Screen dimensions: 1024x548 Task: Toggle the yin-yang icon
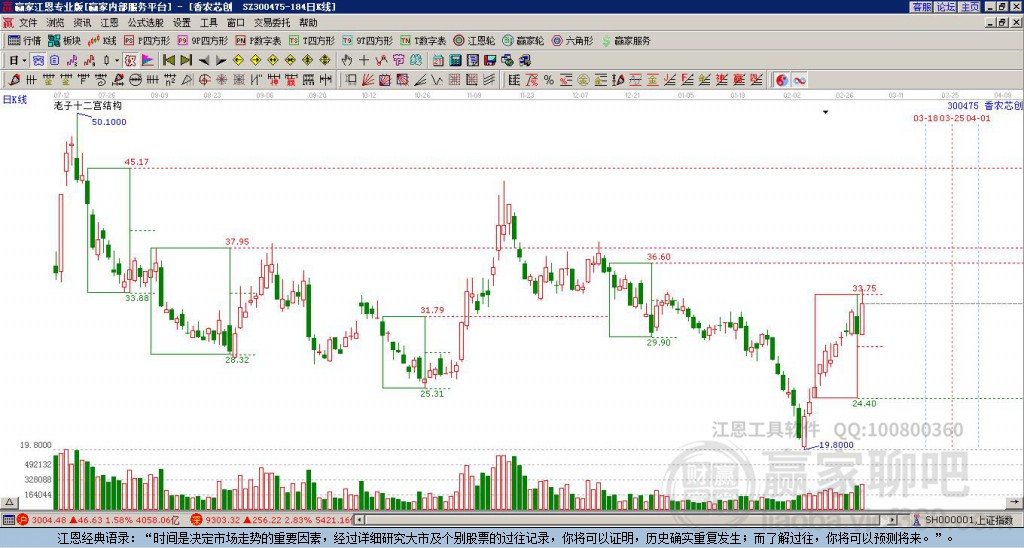coord(782,80)
